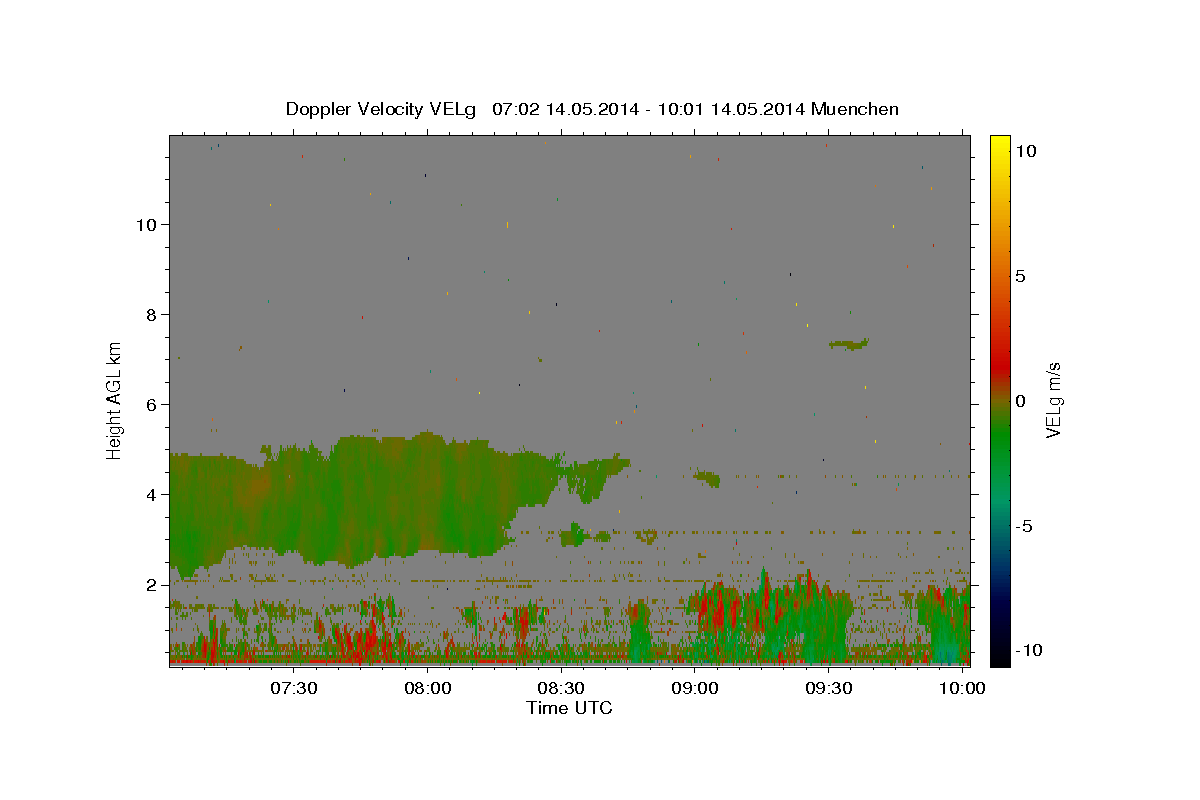The image size is (1200, 800).
Task: Click the 08:00 time tick label
Action: [428, 688]
